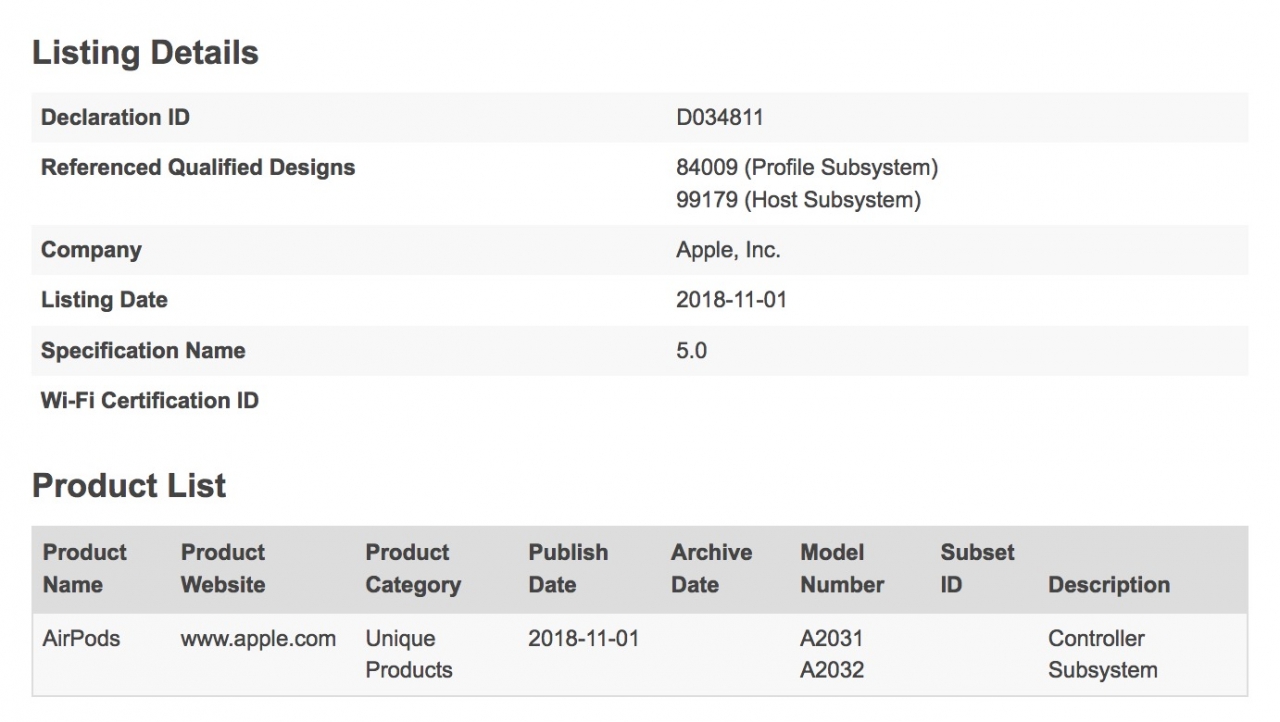Select the 99179 (Host Subsystem) entry
Screen dimensions: 1280x722
pyautogui.click(x=798, y=200)
